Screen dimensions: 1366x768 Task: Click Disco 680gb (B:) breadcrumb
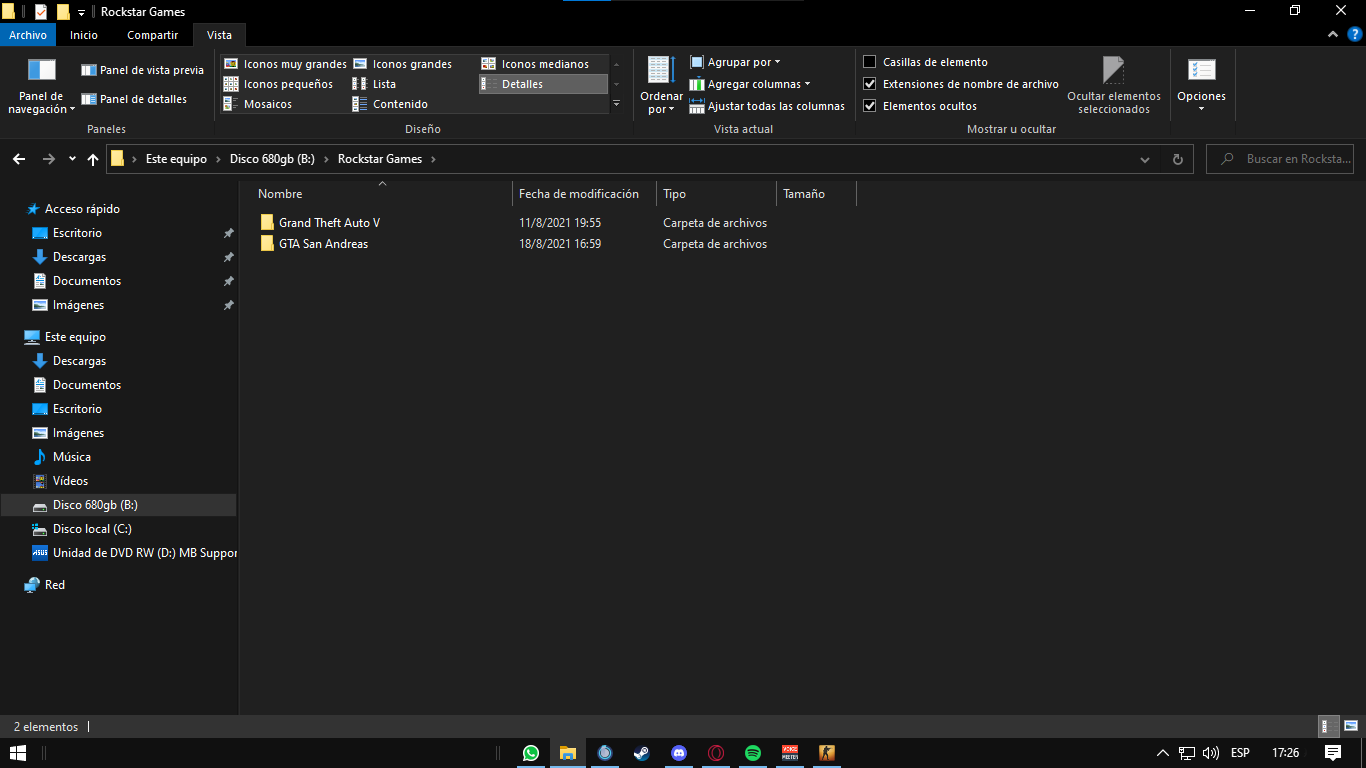(272, 159)
